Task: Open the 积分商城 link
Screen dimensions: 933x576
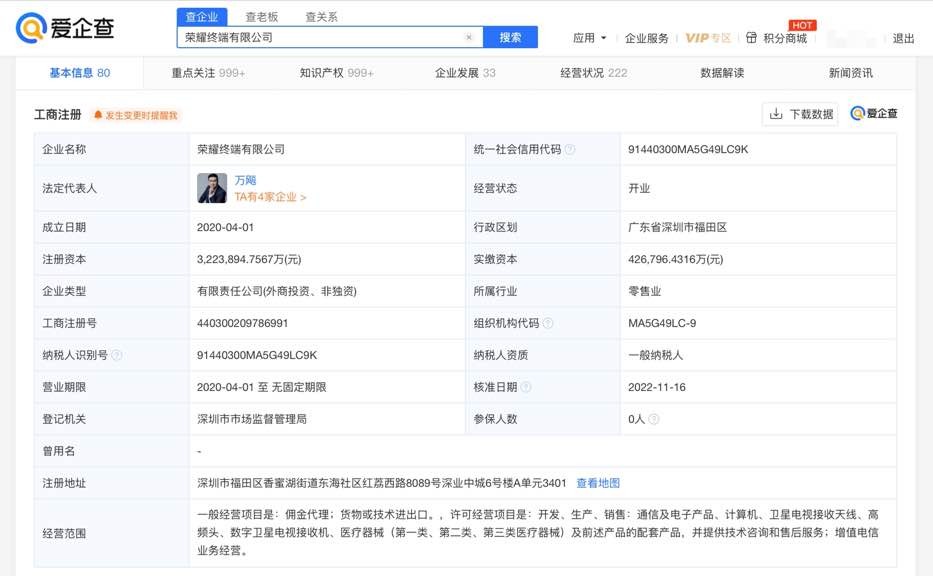Action: tap(785, 38)
